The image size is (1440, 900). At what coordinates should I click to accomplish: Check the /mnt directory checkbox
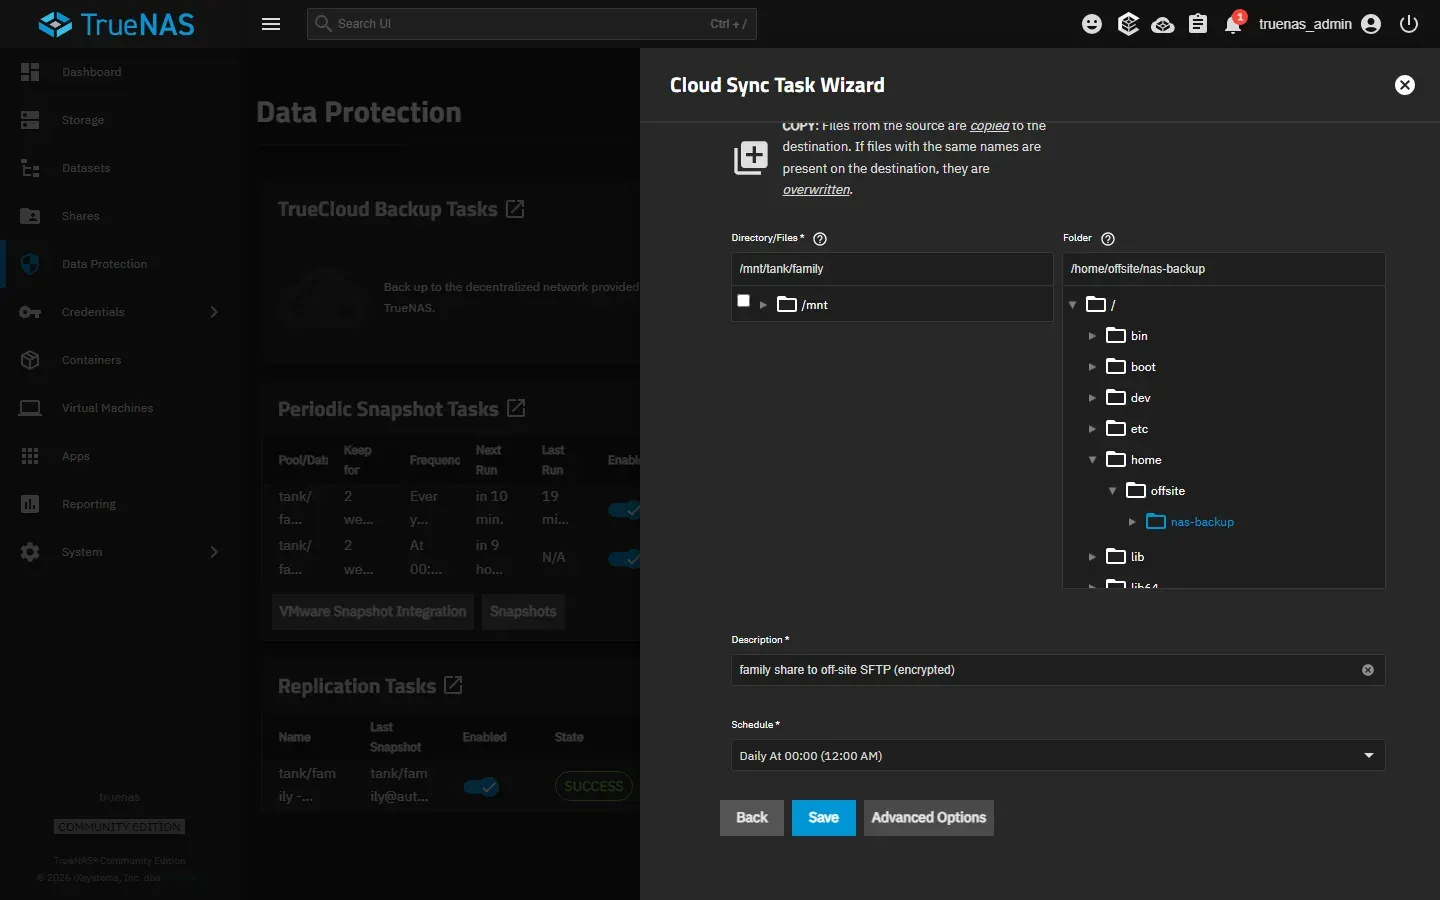click(743, 301)
